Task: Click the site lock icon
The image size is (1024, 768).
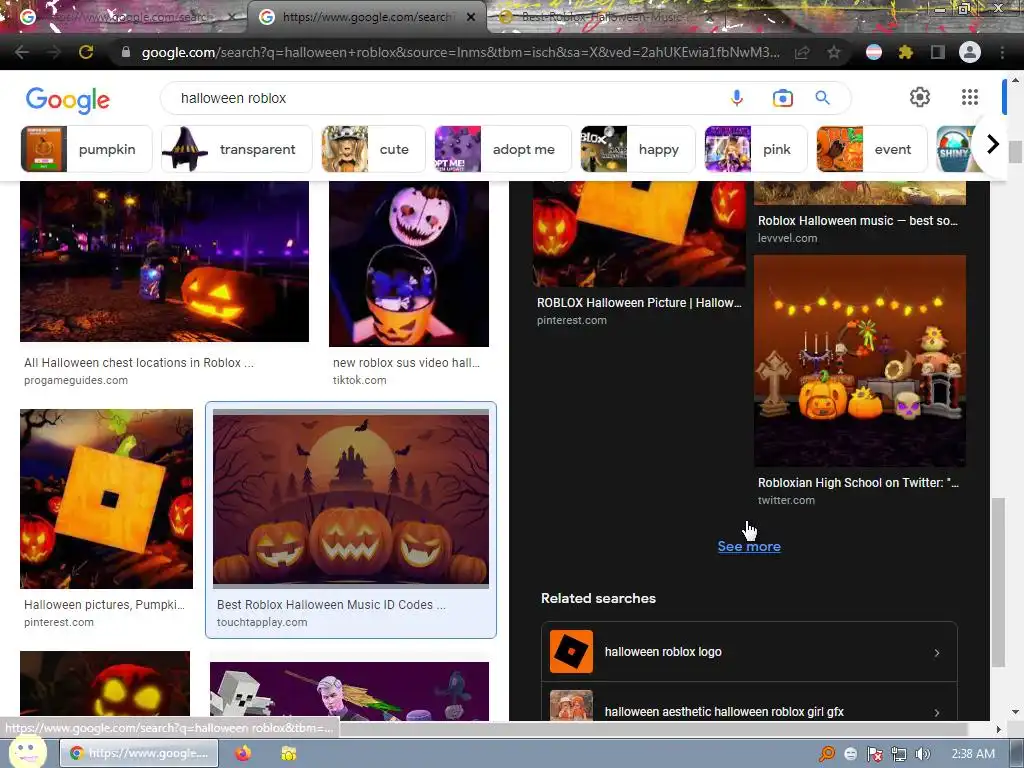Action: tap(126, 52)
